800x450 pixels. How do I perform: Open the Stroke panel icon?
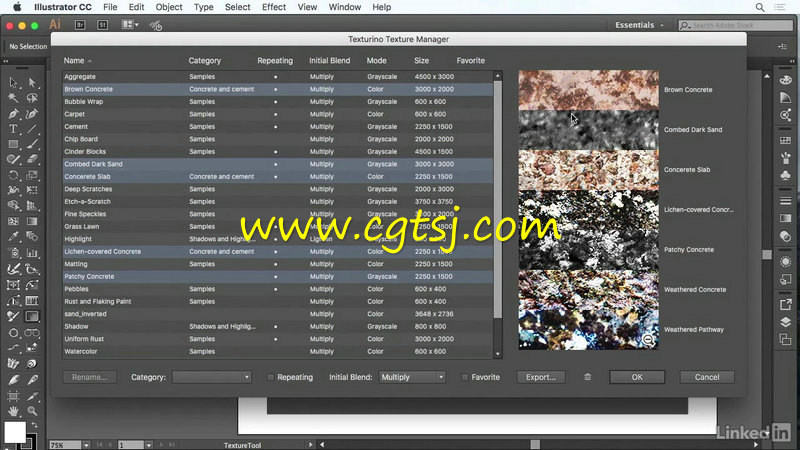point(786,201)
